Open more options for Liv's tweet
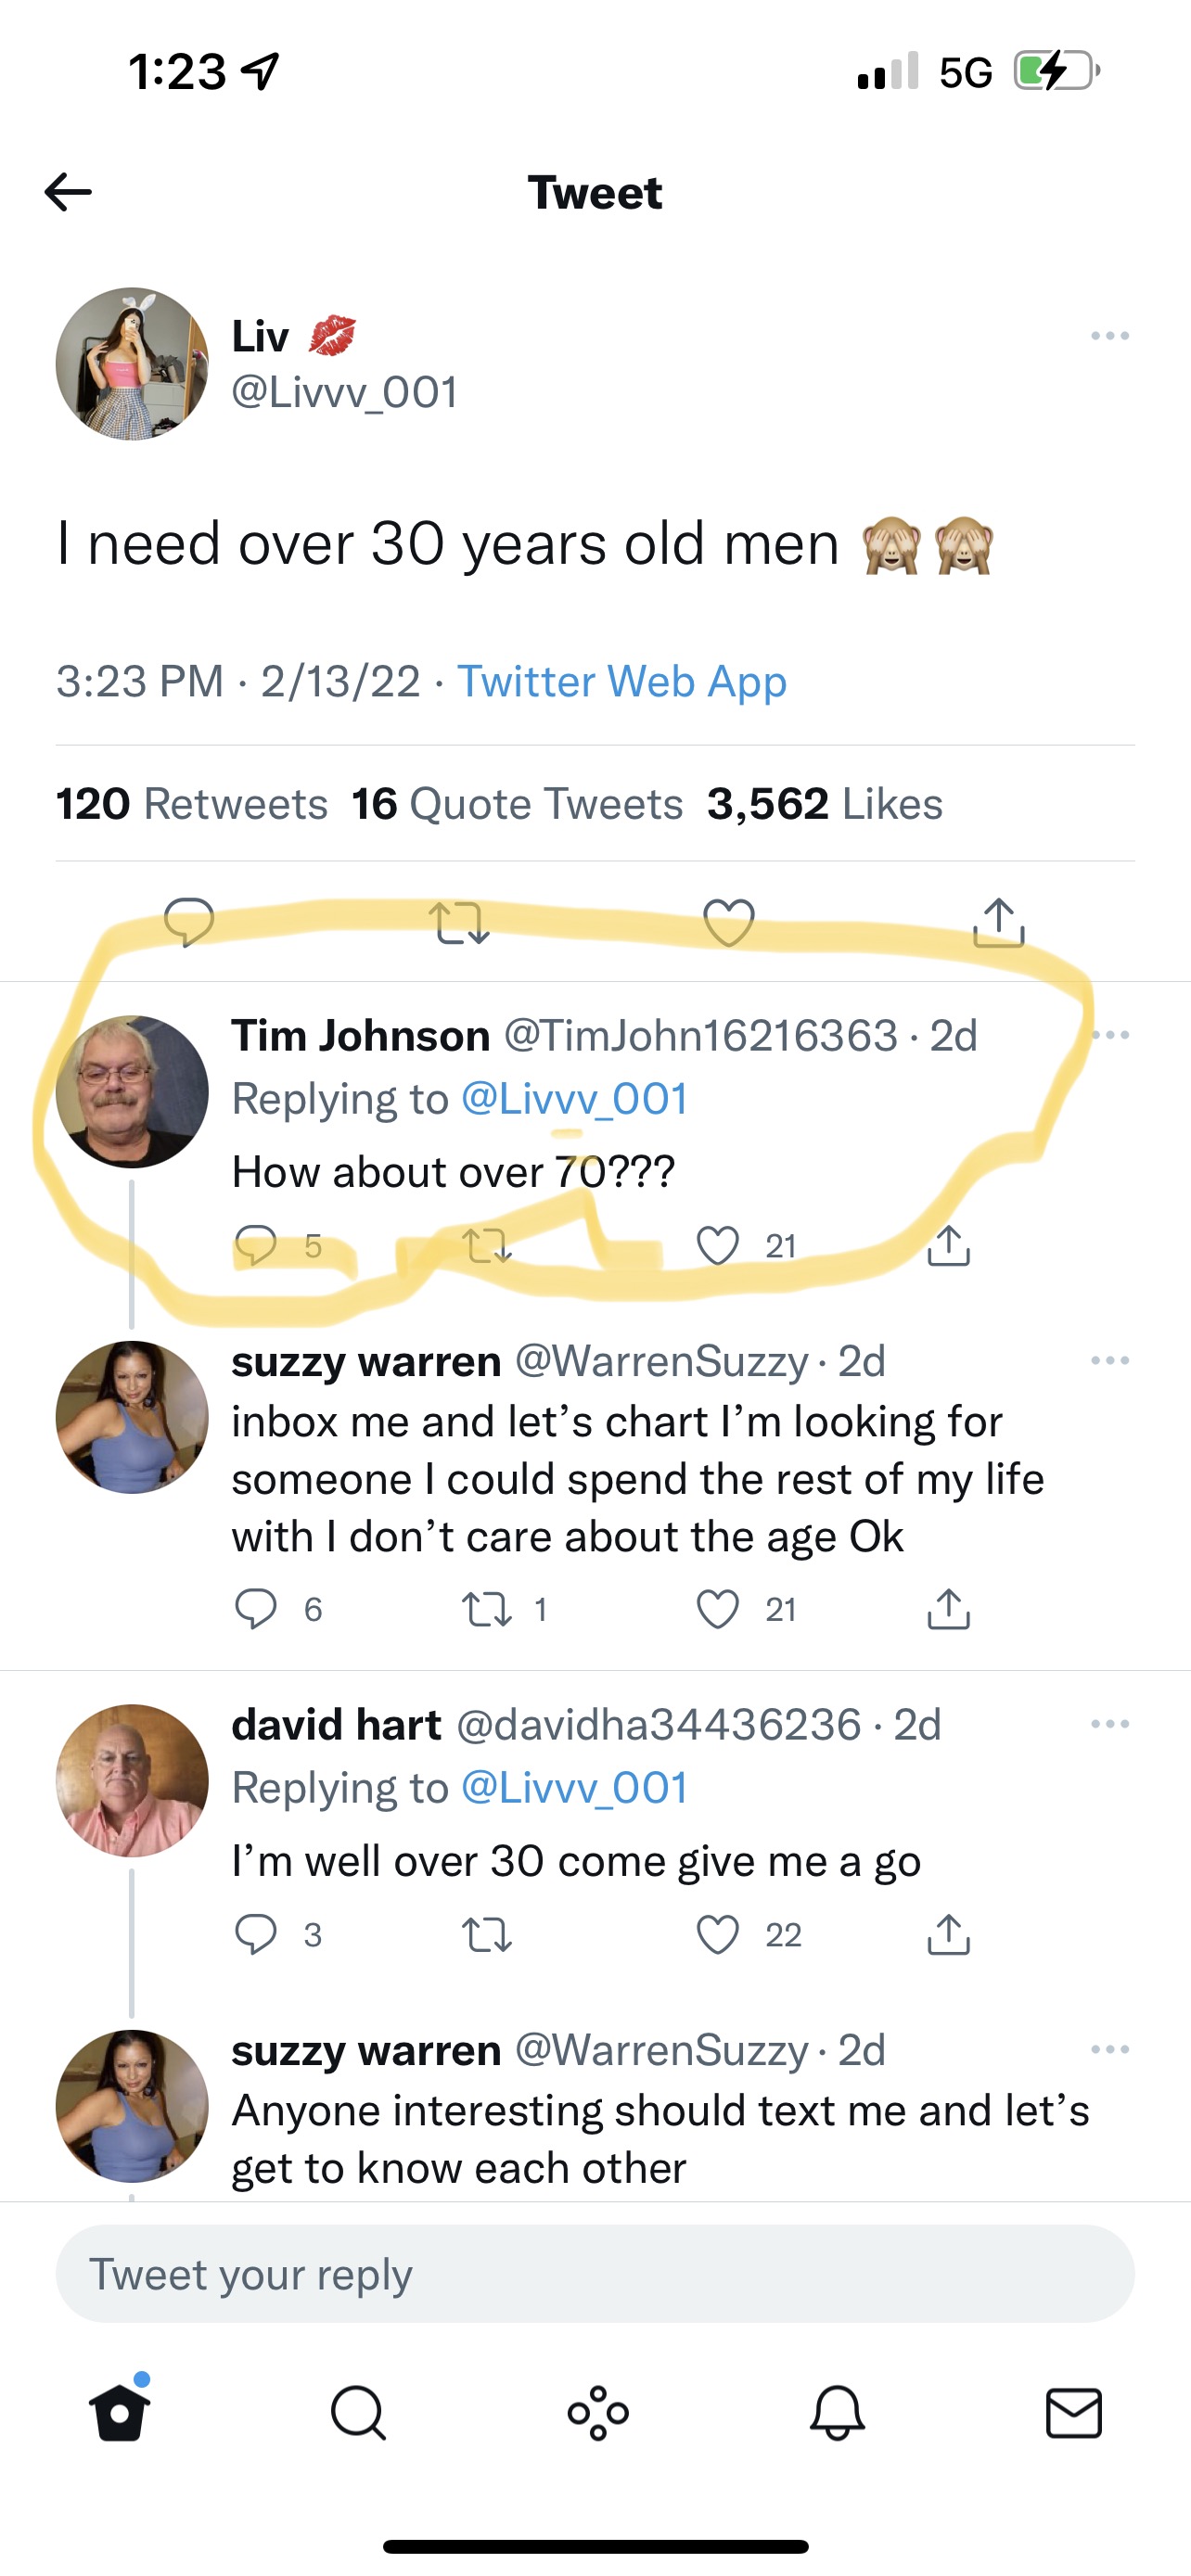 point(1110,336)
